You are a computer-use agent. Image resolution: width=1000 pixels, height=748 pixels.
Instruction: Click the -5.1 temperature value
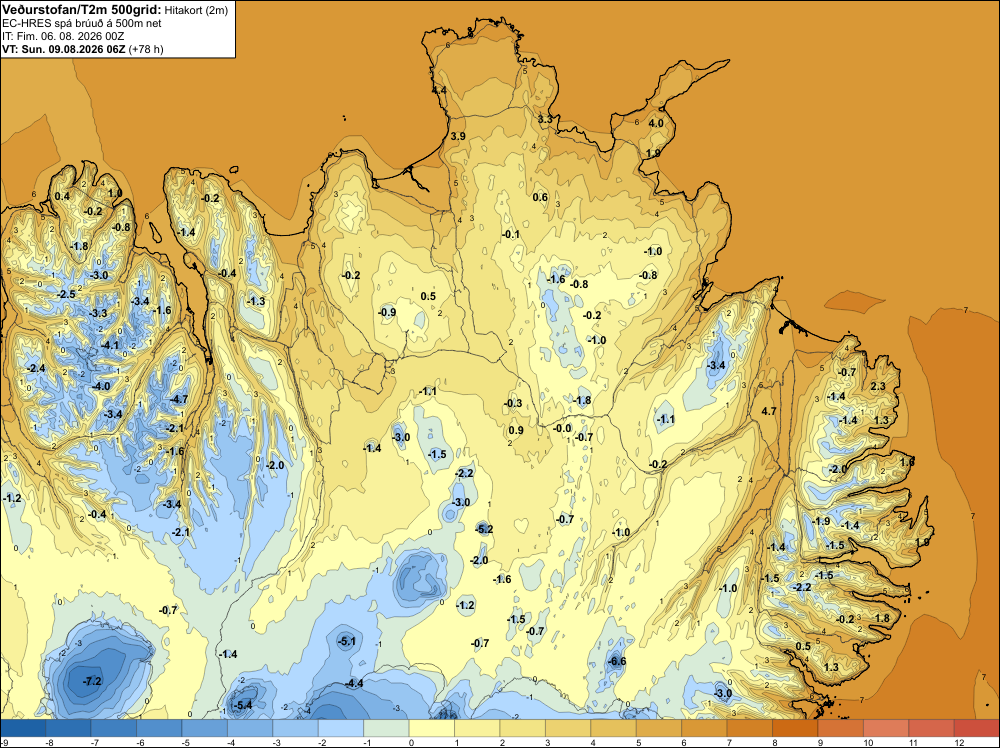point(346,641)
